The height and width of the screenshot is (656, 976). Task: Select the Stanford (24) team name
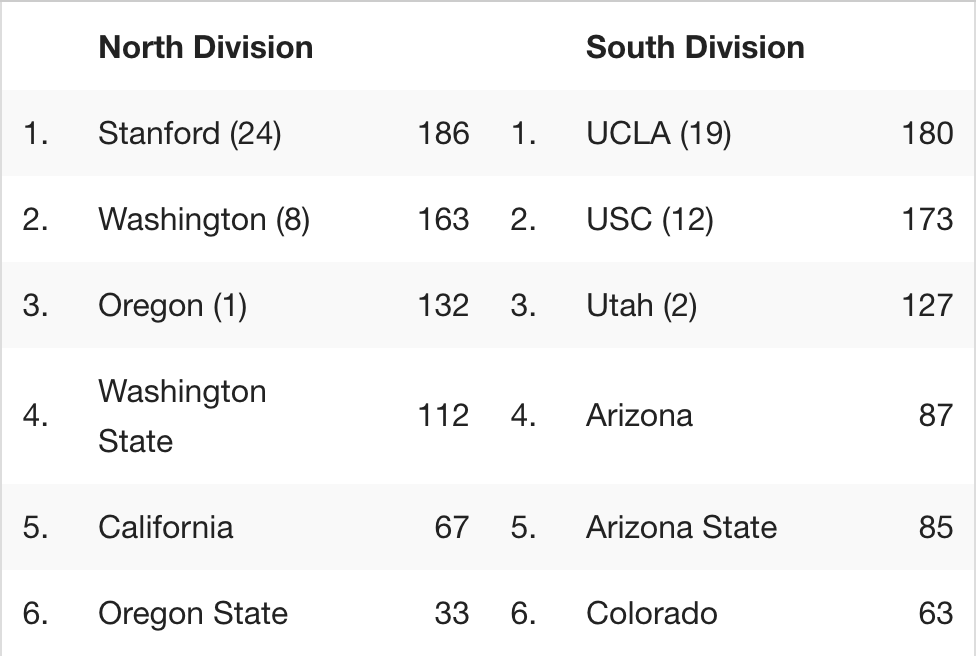(190, 133)
